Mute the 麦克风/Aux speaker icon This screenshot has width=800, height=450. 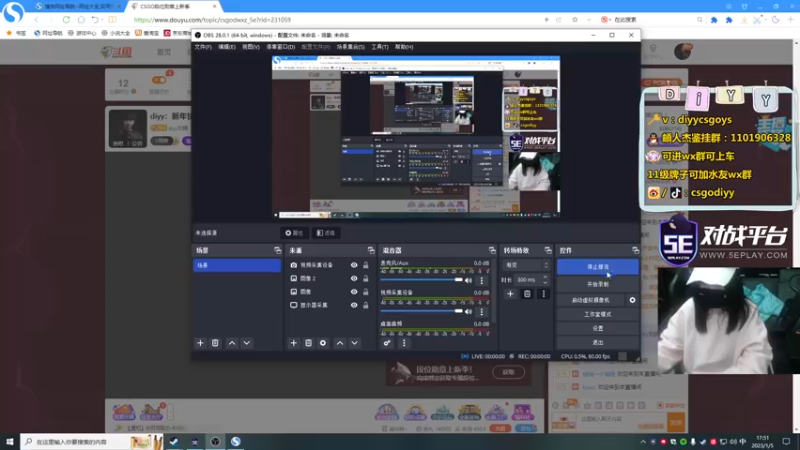tap(468, 280)
